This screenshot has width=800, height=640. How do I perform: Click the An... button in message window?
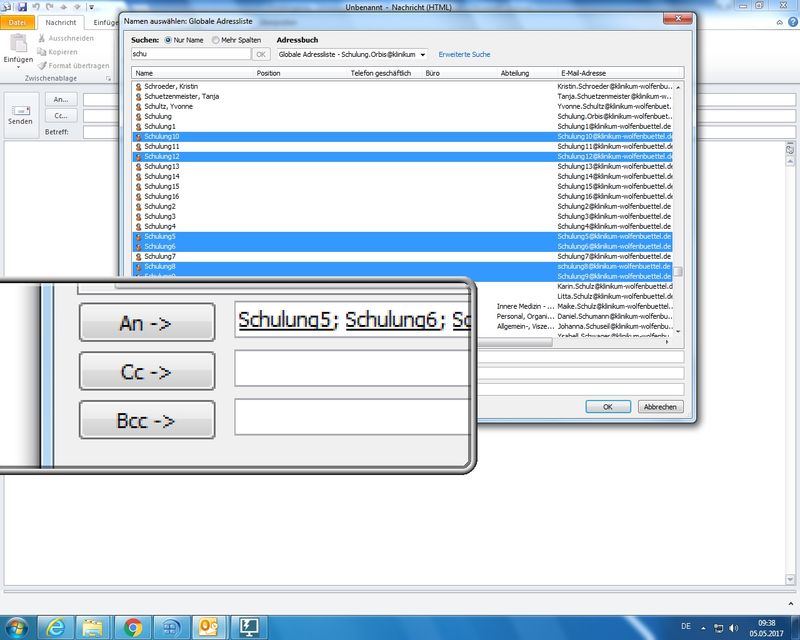[61, 100]
